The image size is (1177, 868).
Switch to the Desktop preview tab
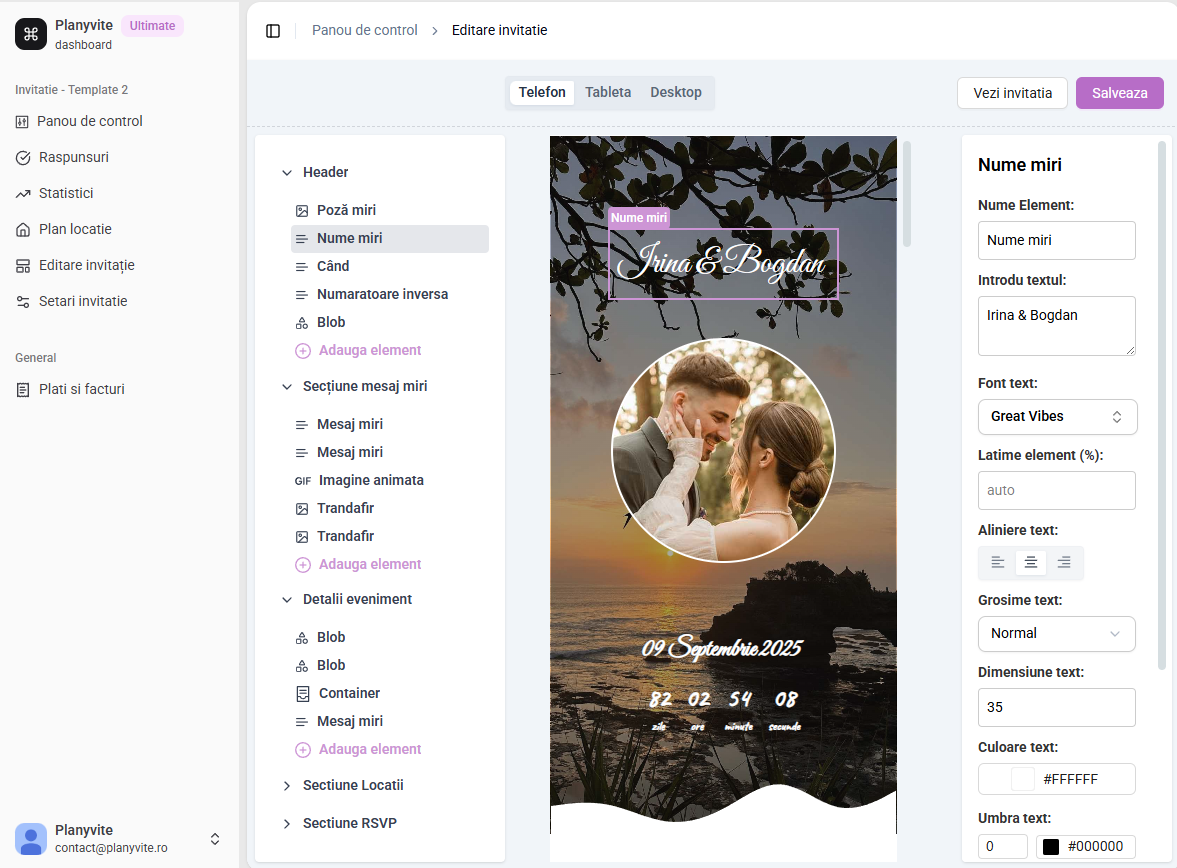coord(676,92)
